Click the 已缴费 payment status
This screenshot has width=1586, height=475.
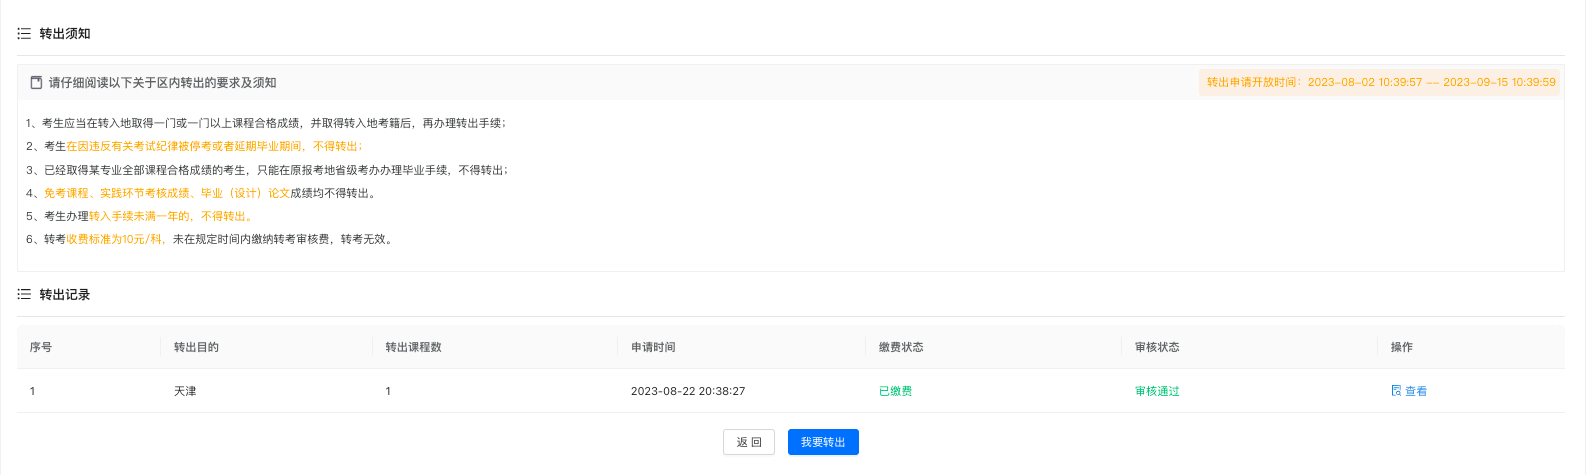click(895, 391)
